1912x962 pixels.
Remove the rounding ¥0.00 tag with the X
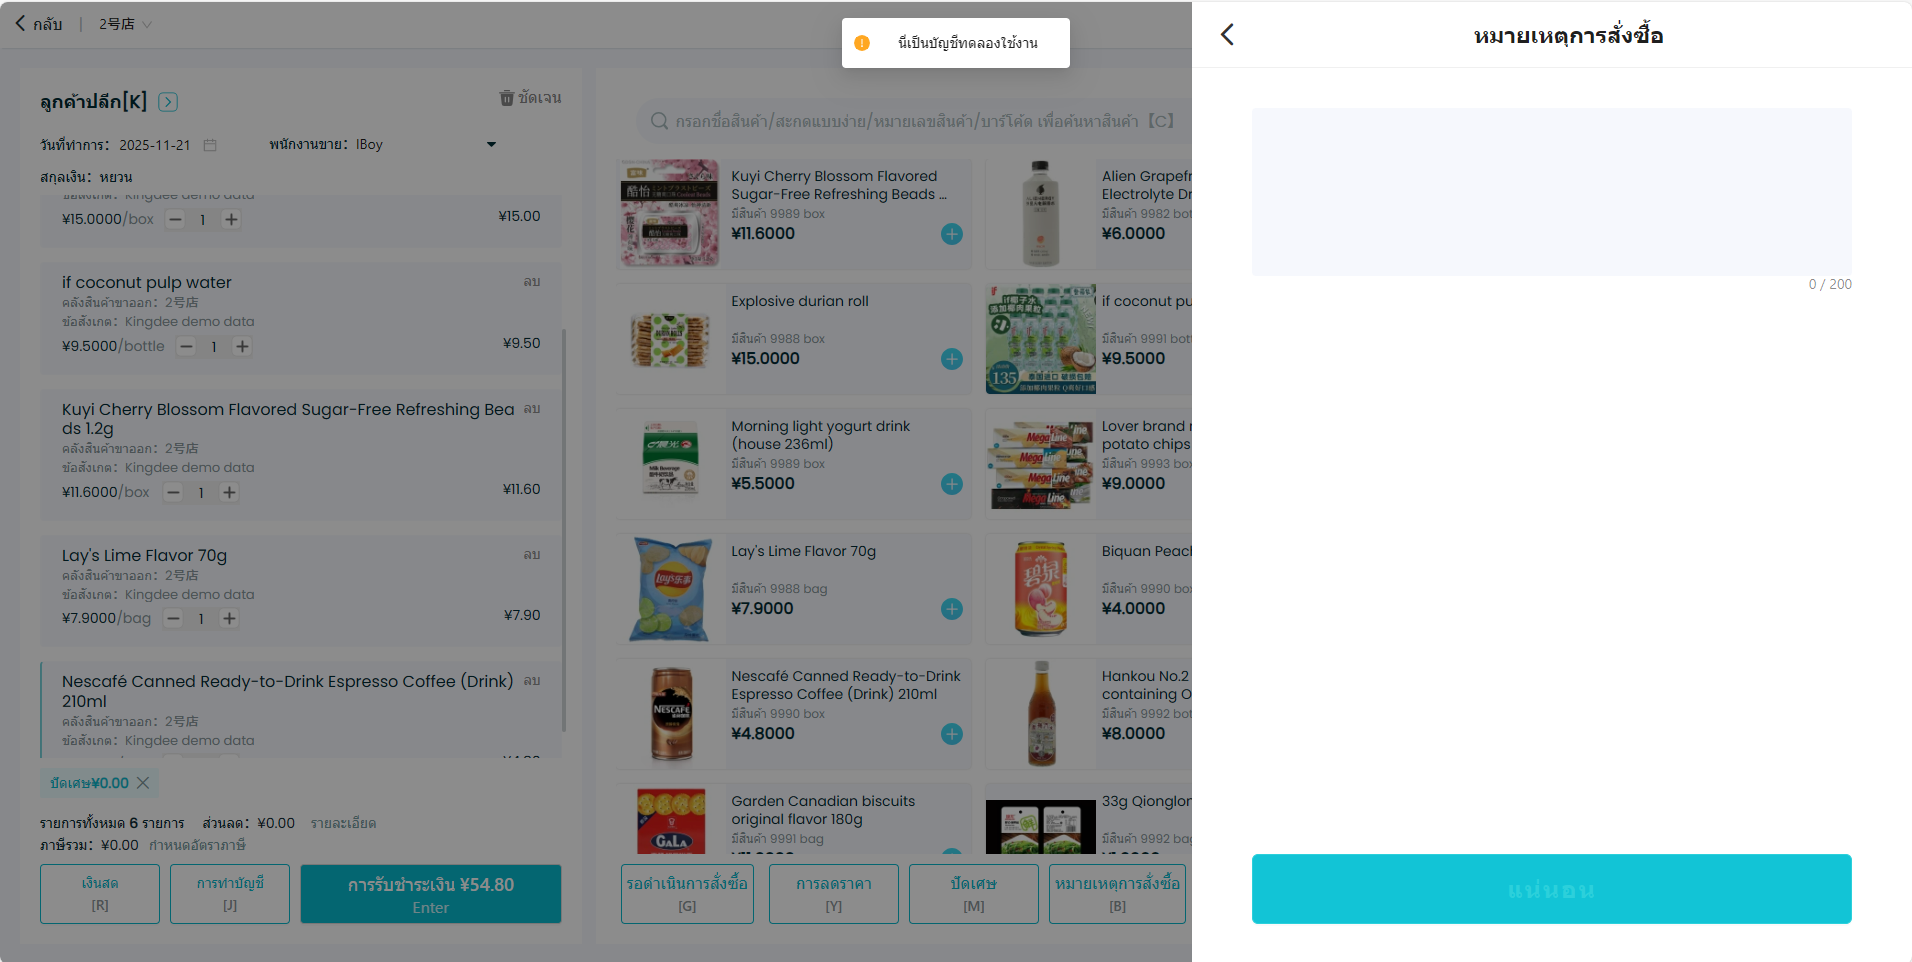coord(143,783)
